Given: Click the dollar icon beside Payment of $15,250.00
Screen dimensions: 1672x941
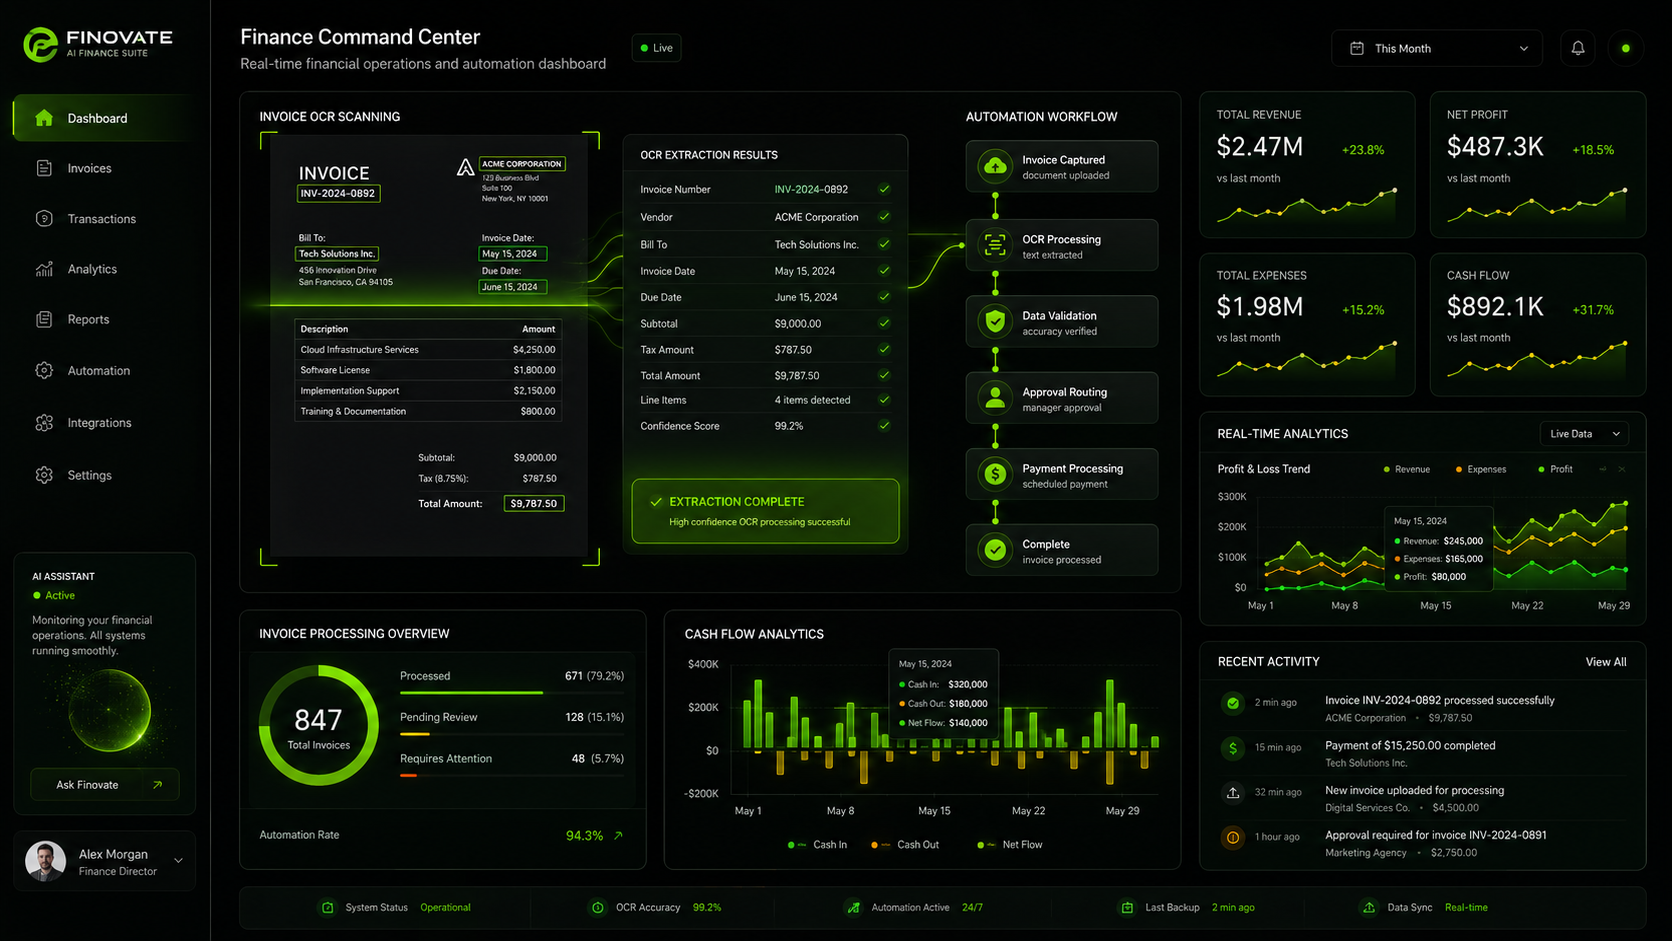Looking at the screenshot, I should pos(1233,747).
